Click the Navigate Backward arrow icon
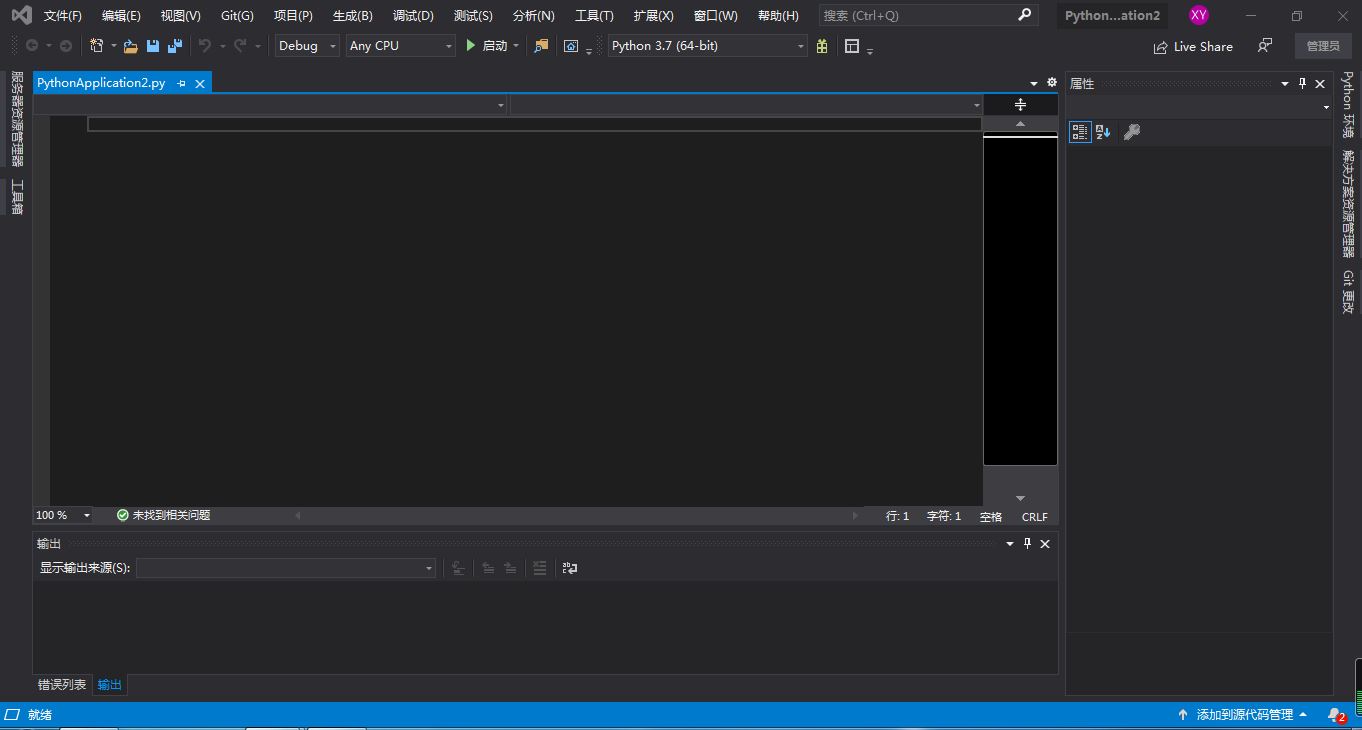This screenshot has height=730, width=1362. 32,45
